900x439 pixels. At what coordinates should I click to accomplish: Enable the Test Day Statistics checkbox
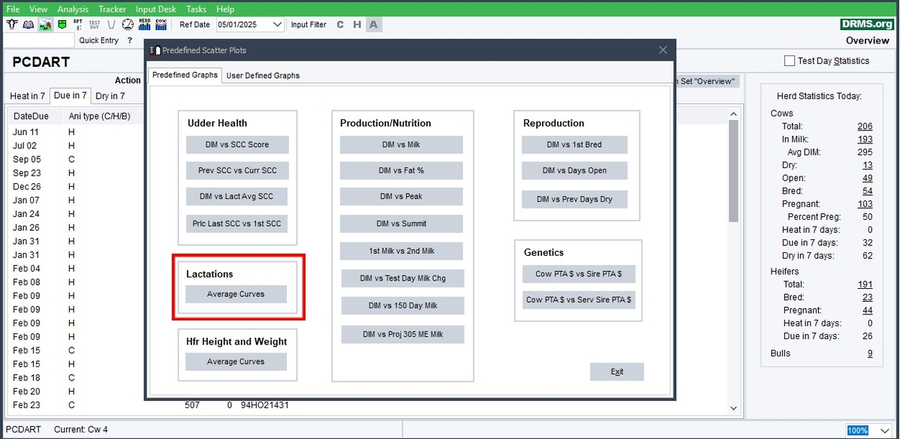point(790,61)
